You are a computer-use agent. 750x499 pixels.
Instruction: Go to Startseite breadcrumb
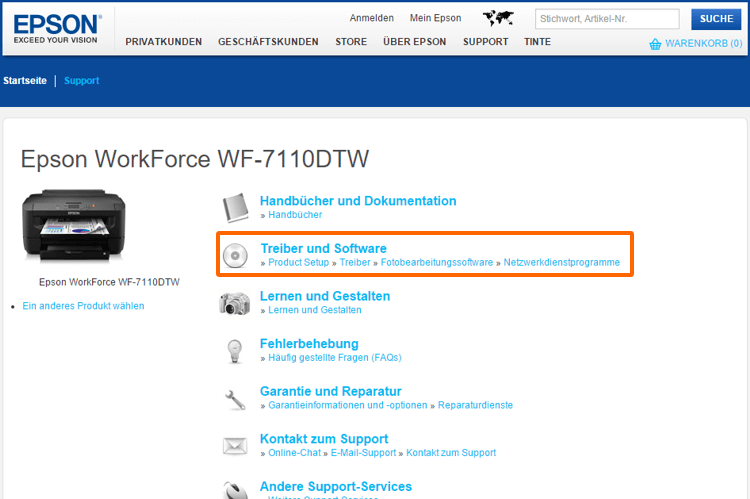pos(25,81)
